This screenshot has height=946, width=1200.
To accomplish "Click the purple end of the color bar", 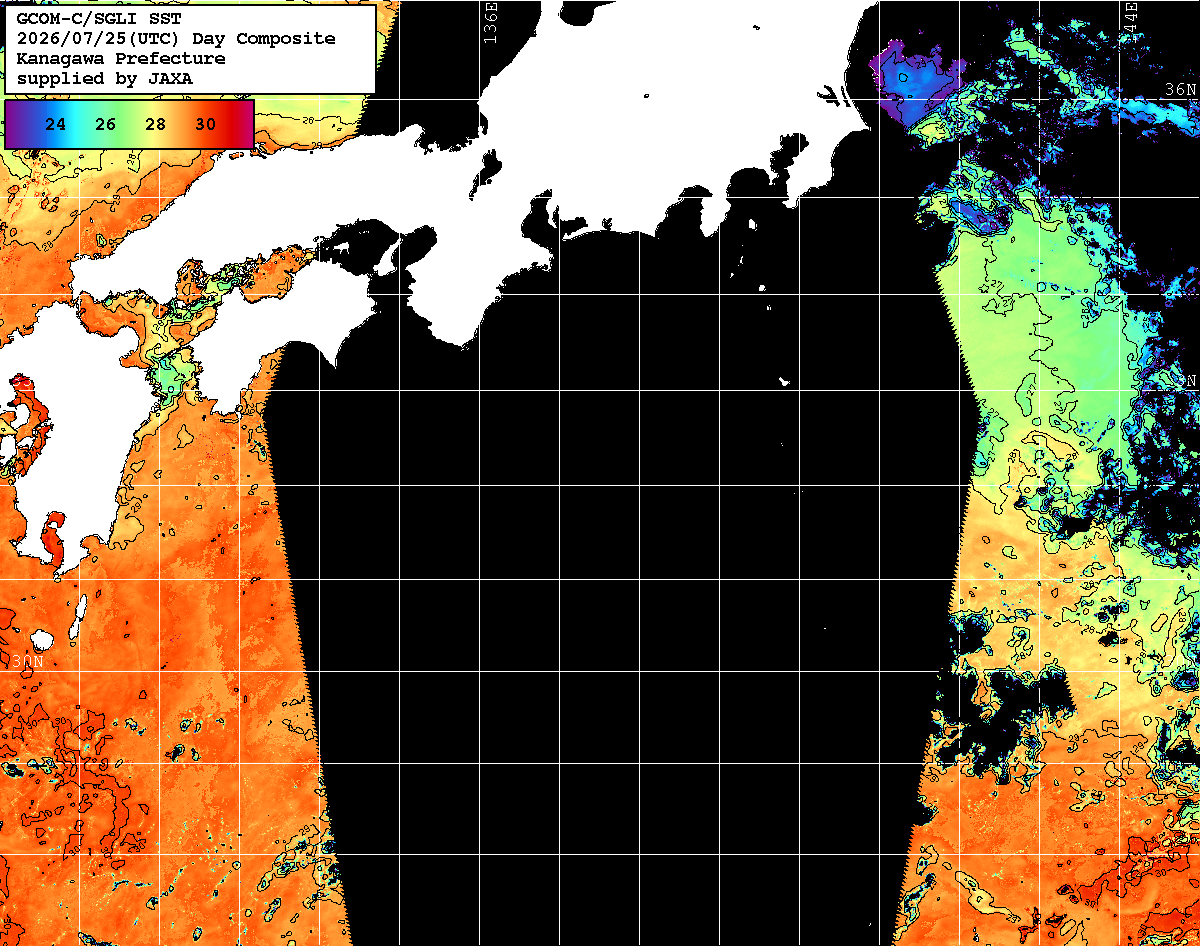I will 15,125.
